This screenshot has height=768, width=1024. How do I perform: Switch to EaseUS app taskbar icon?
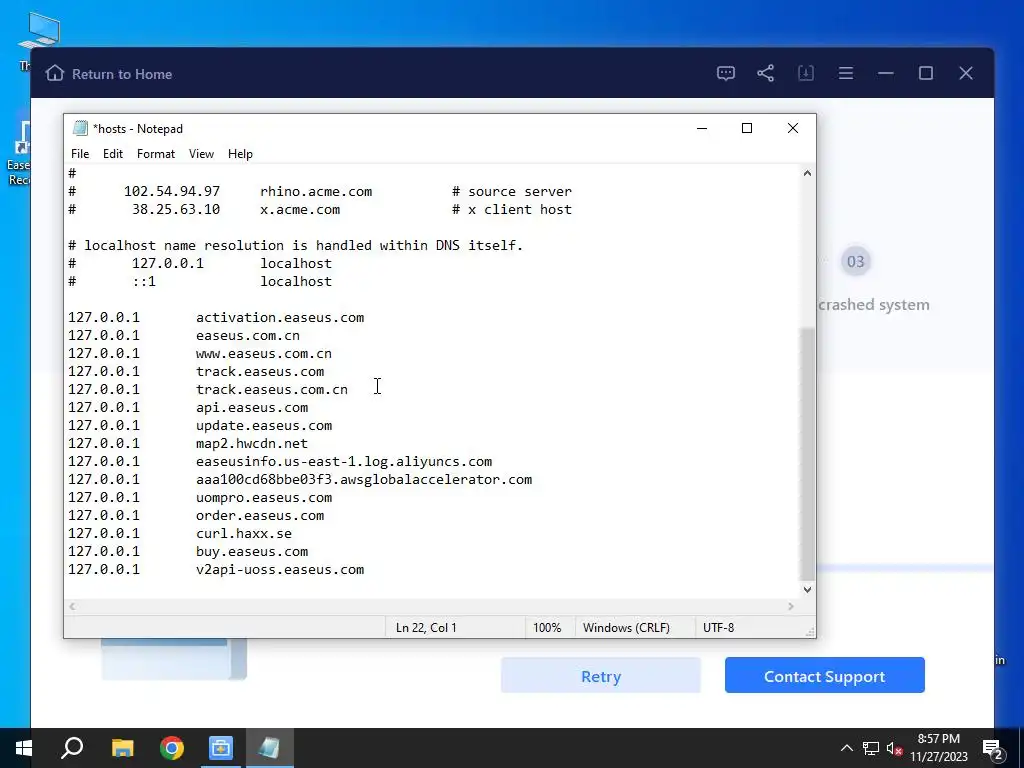[x=221, y=748]
